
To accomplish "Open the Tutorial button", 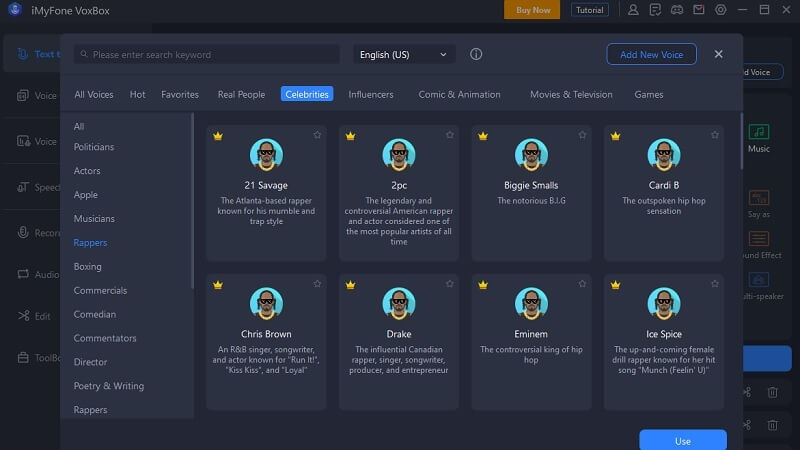I will 589,10.
